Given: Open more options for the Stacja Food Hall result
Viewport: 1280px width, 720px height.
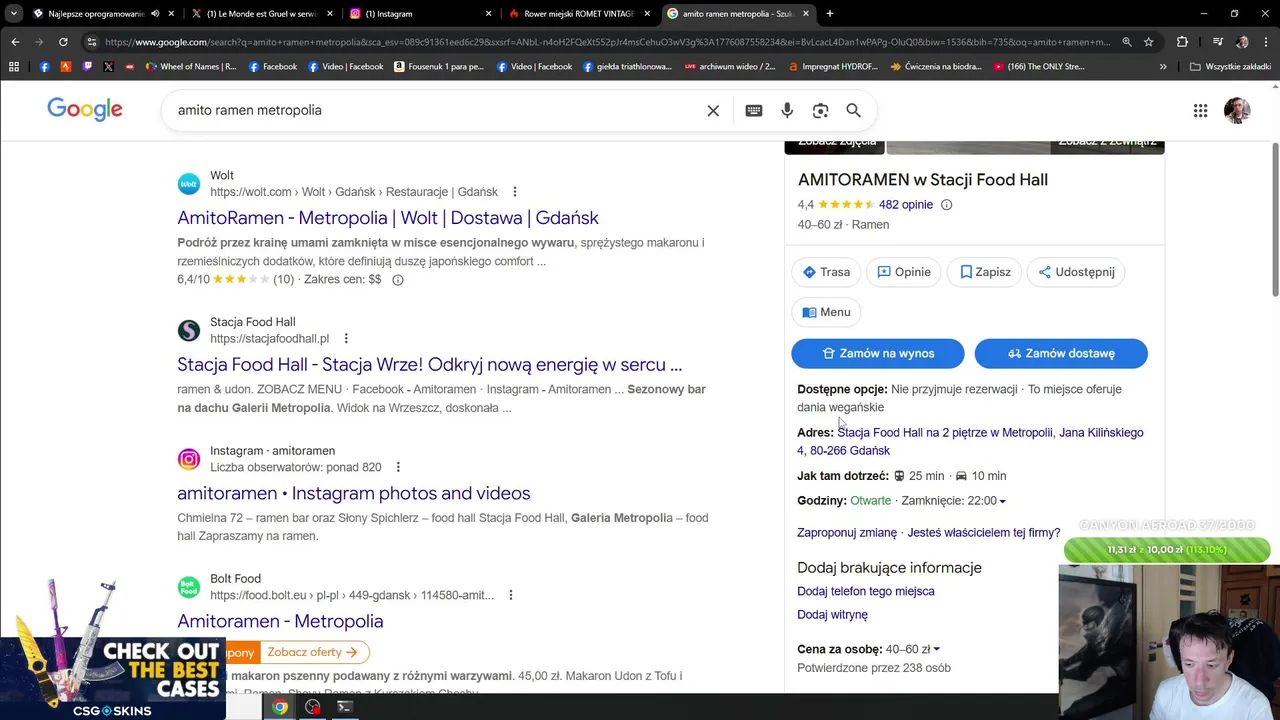Looking at the screenshot, I should 346,339.
